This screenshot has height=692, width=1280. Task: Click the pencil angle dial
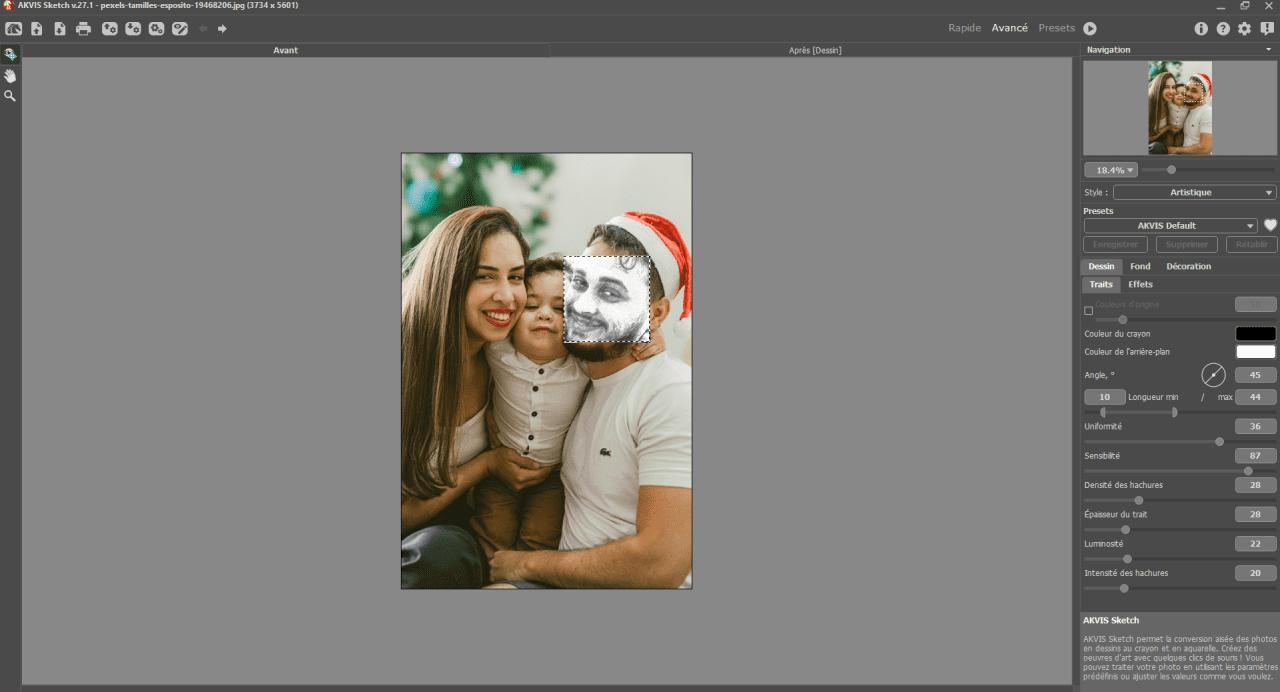pos(1213,375)
